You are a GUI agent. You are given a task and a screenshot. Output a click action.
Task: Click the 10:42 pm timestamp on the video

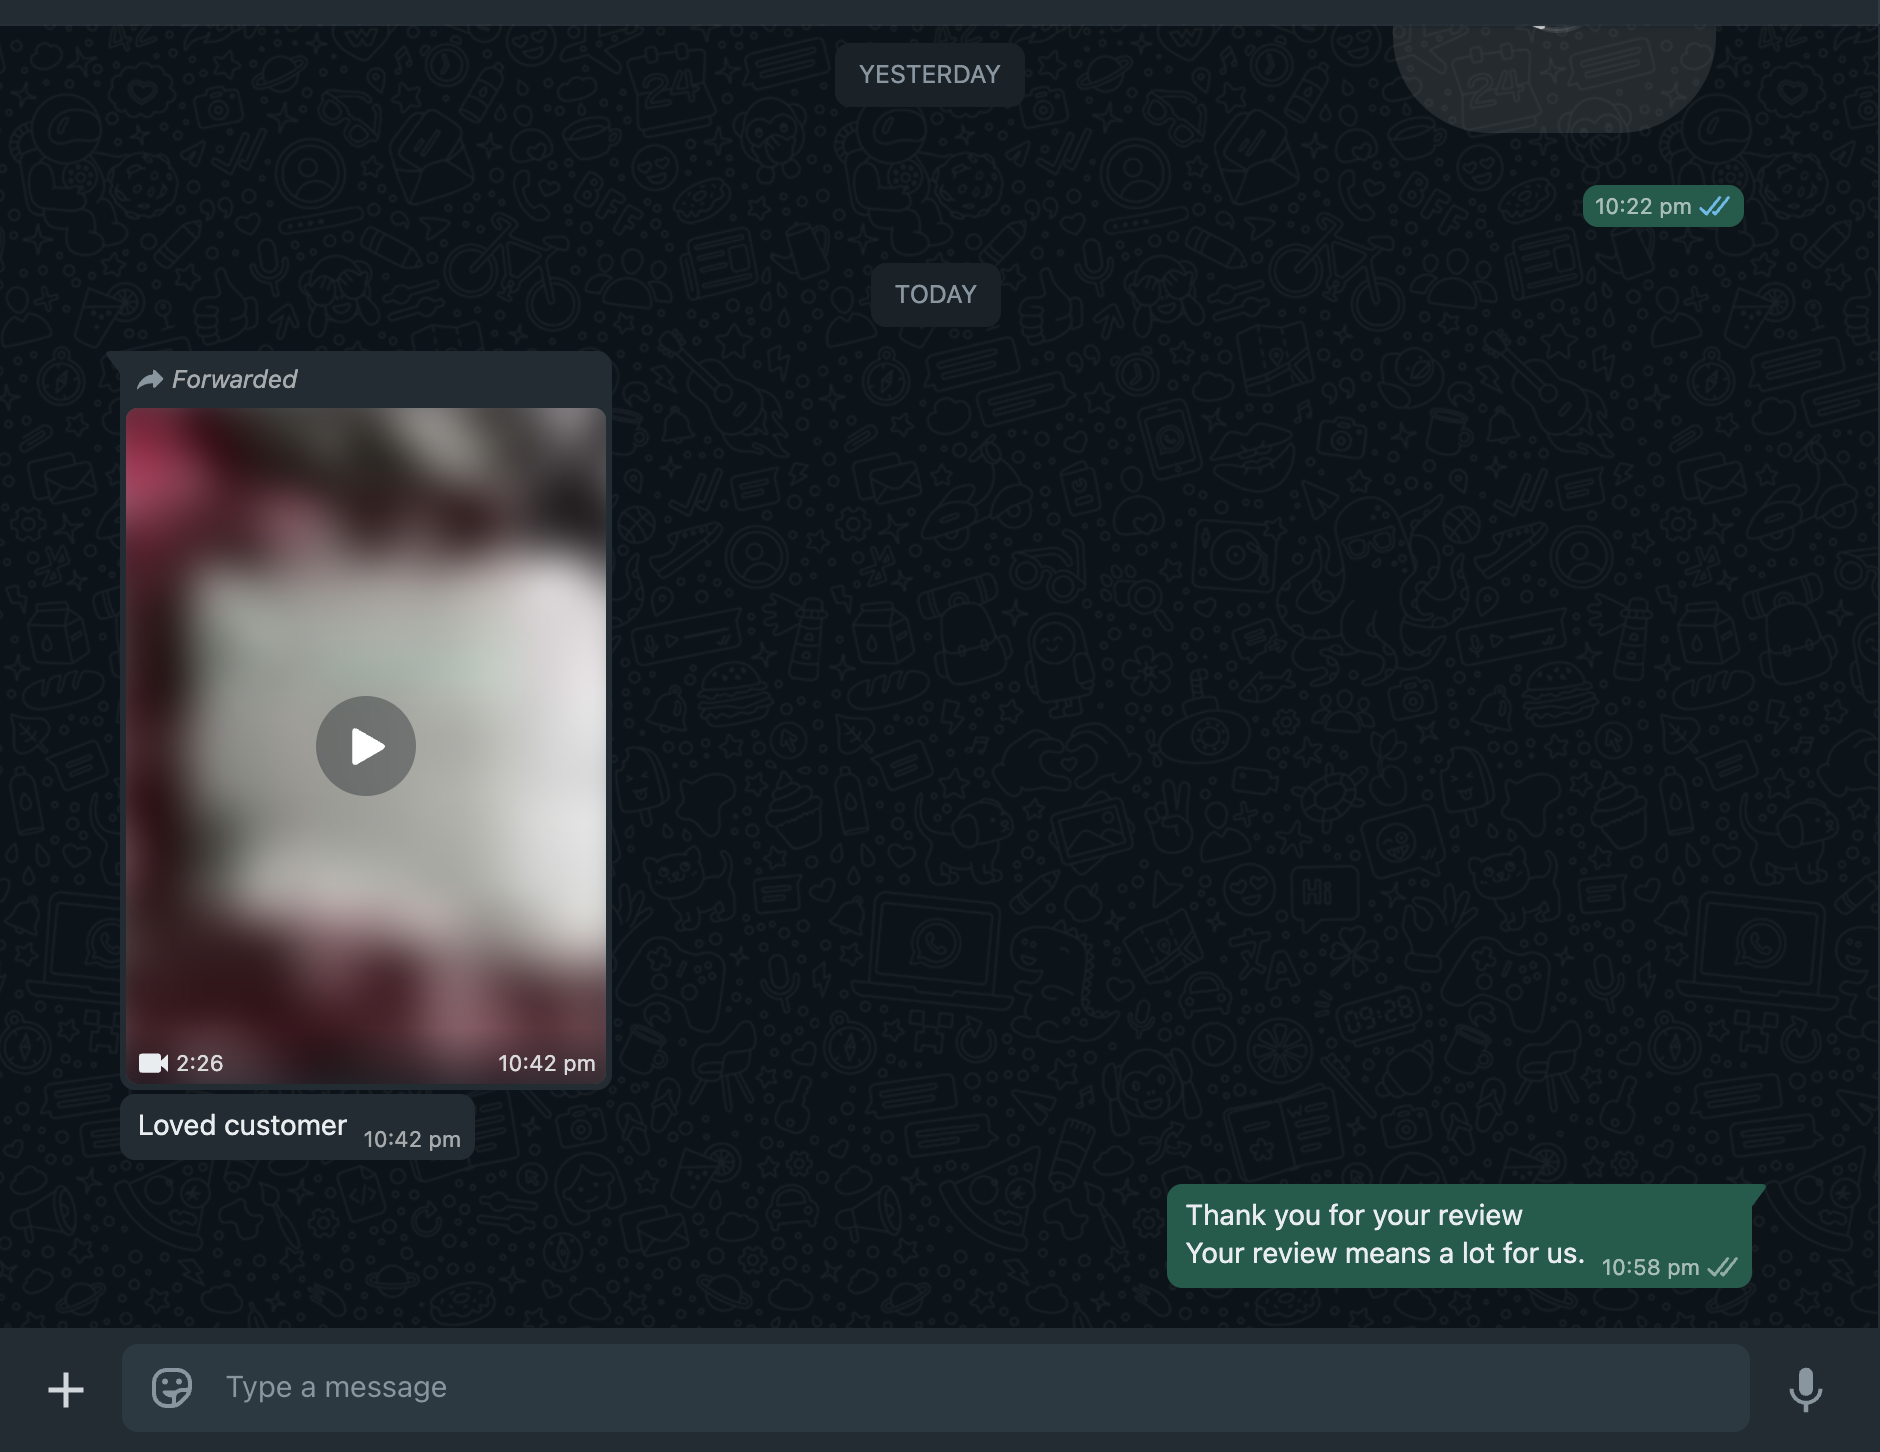coord(546,1063)
